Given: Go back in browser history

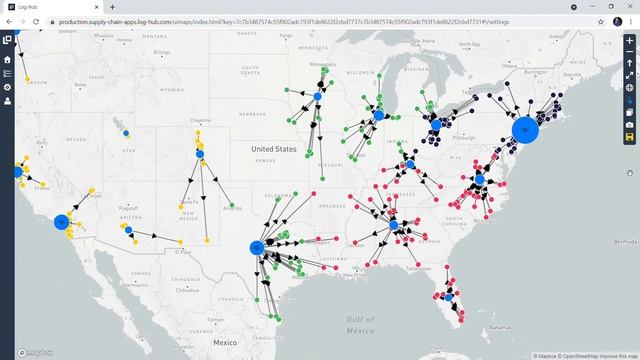Looking at the screenshot, I should point(9,22).
